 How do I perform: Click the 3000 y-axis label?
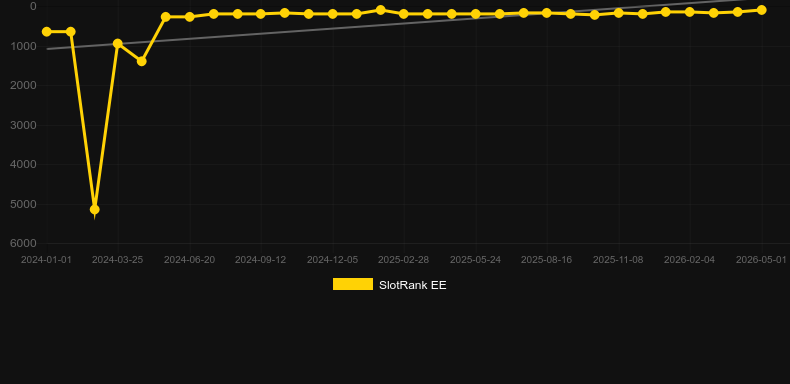point(24,125)
